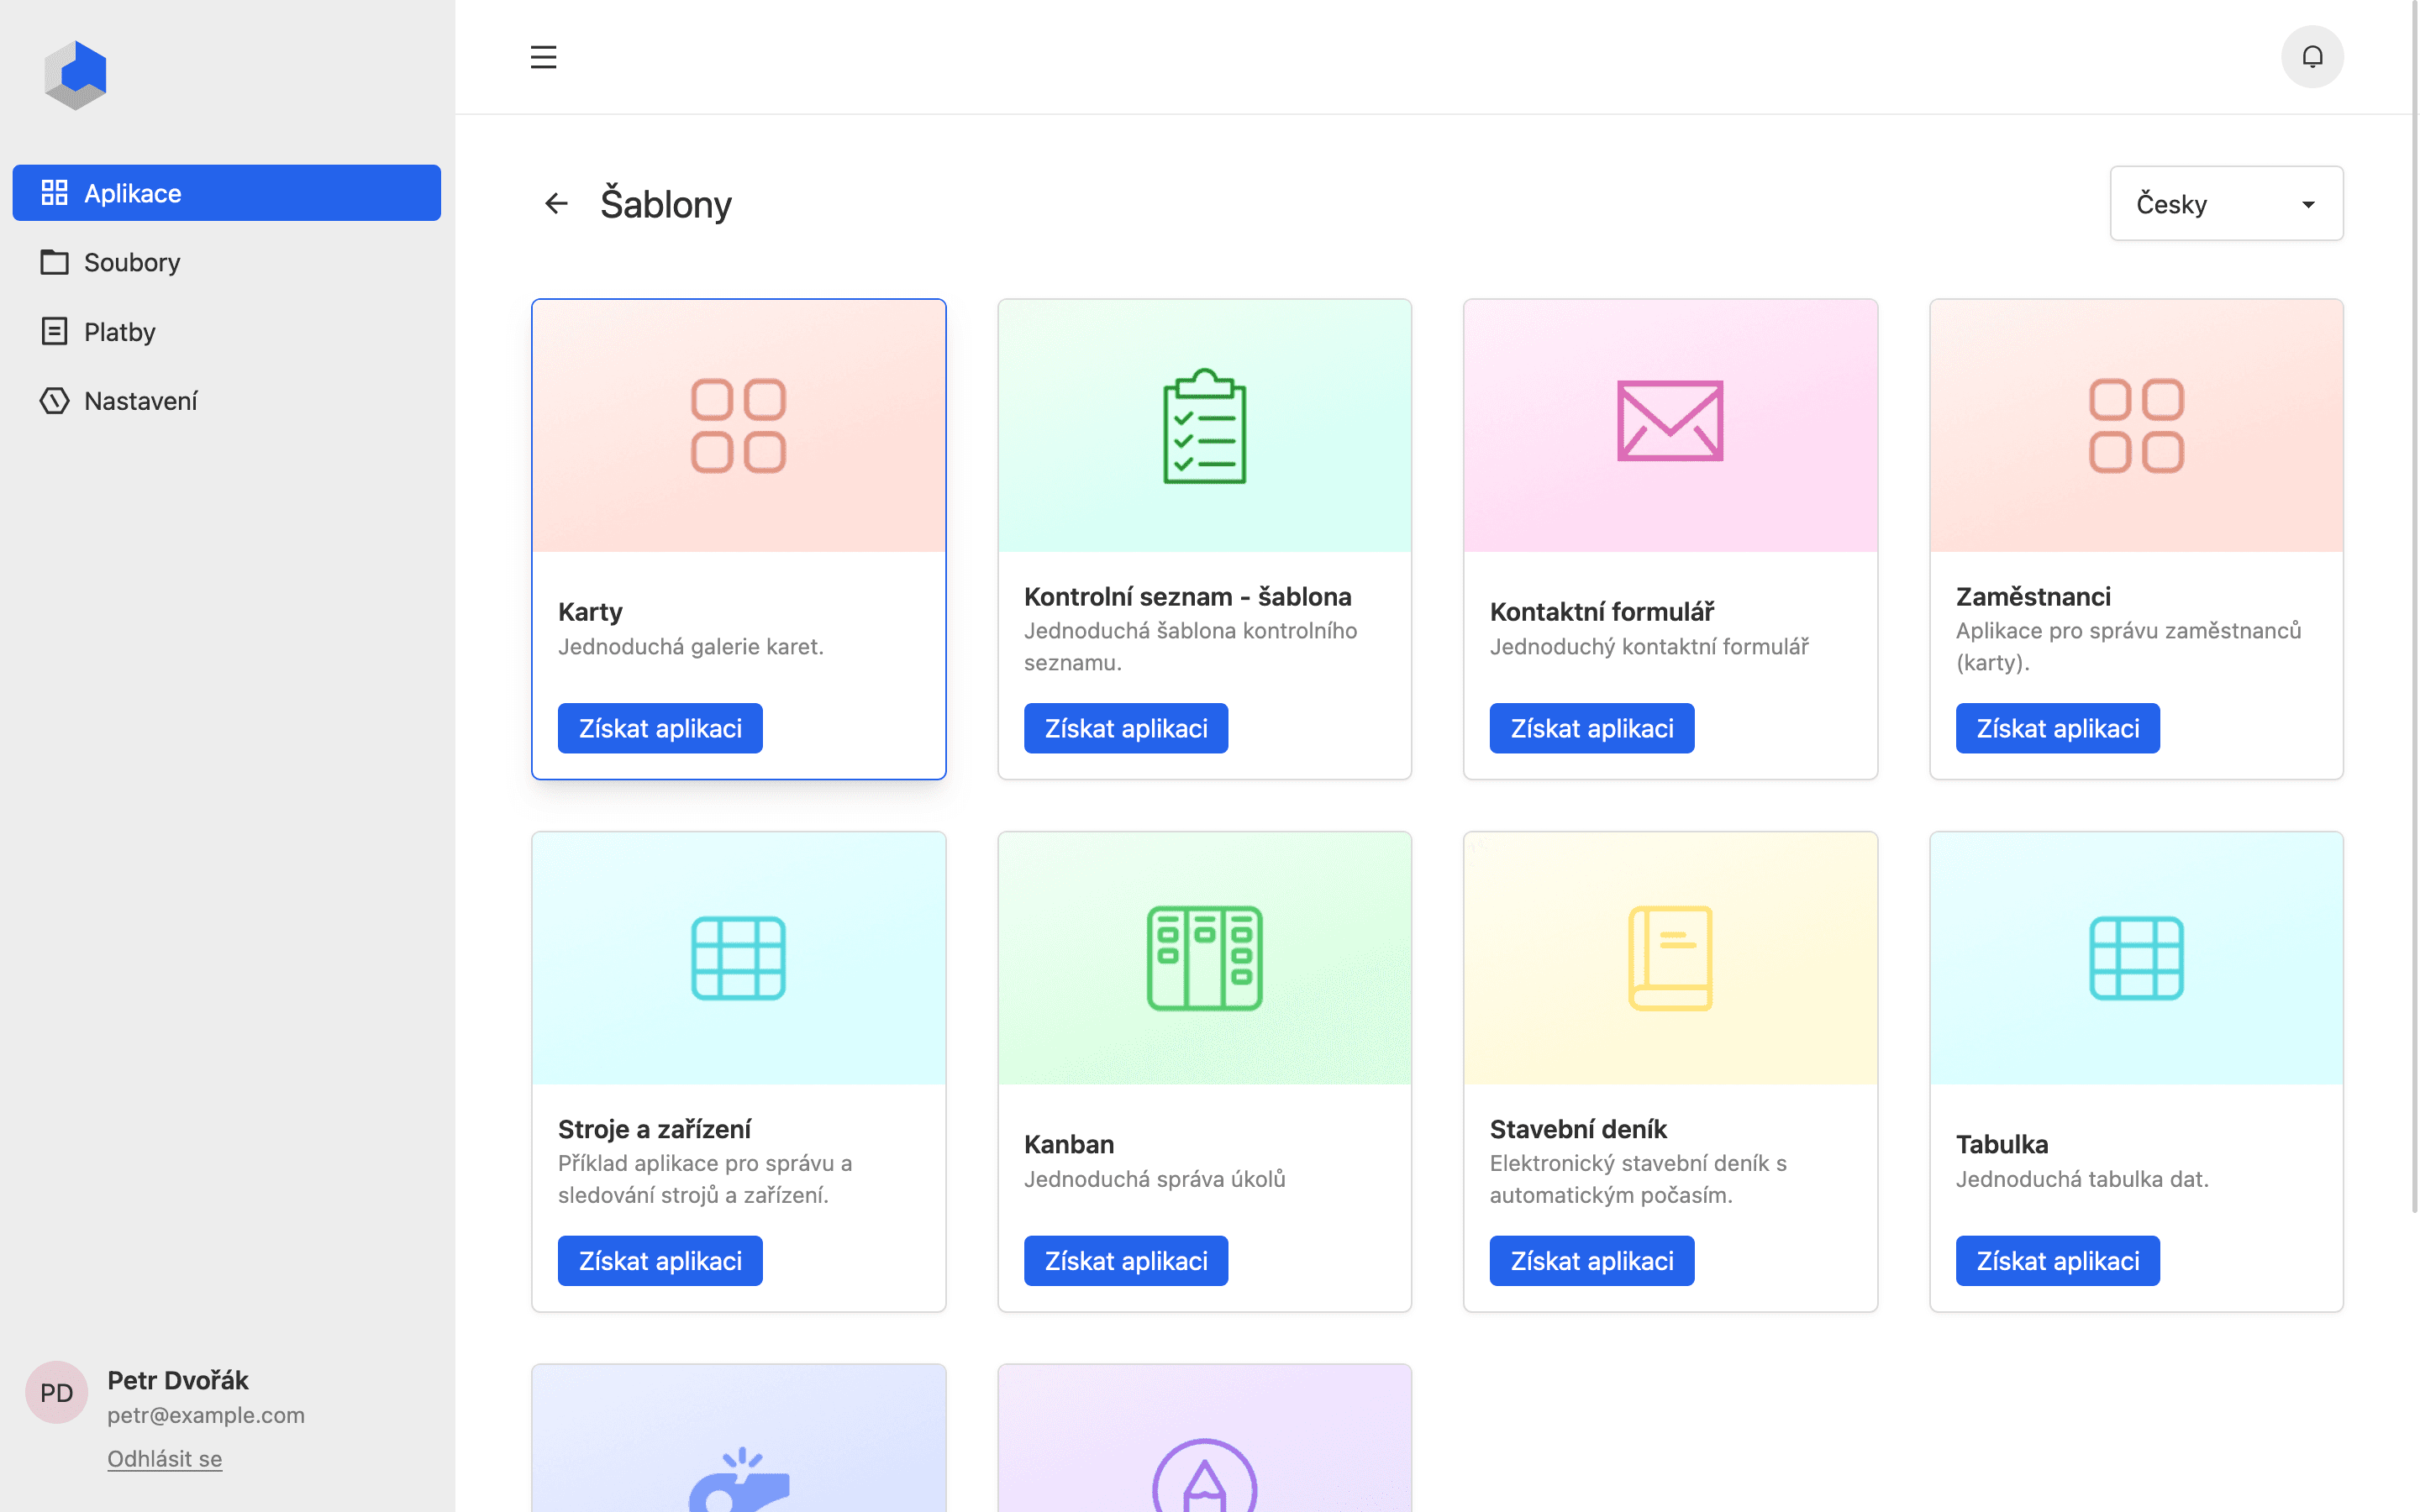
Task: Click the Odhlásit se link
Action: (x=165, y=1458)
